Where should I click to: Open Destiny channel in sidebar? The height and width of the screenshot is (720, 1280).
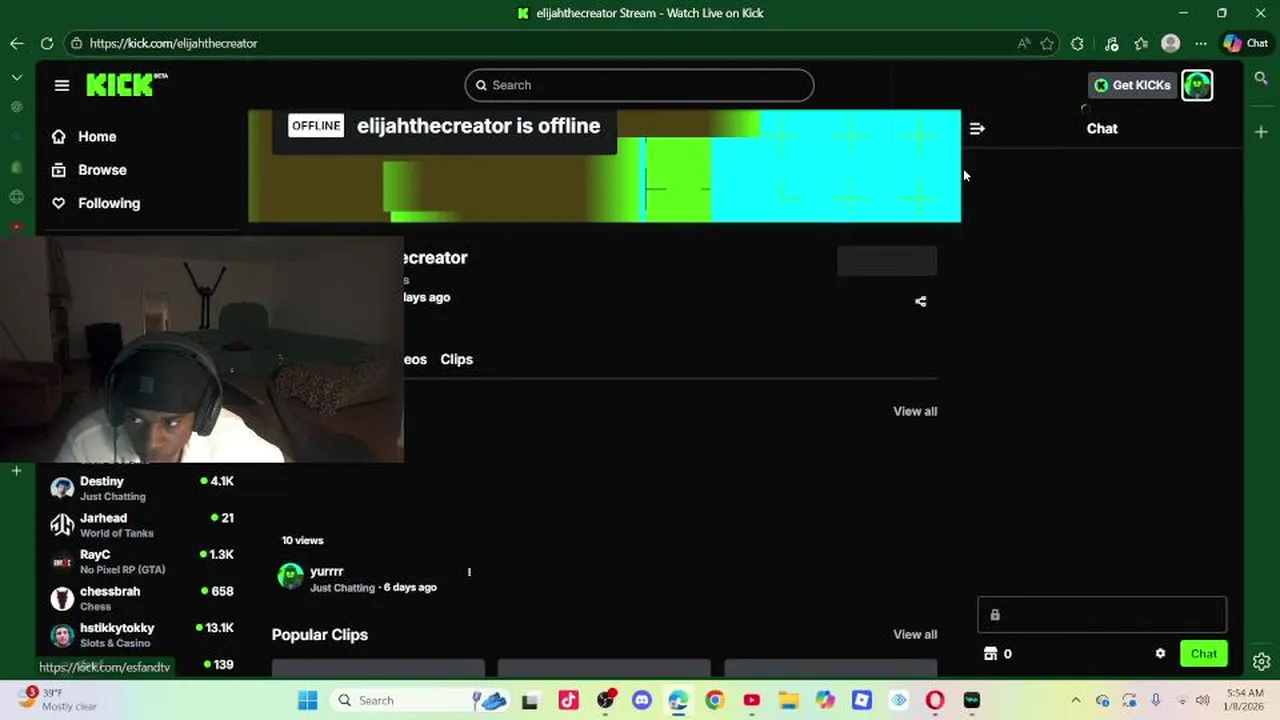[x=142, y=488]
